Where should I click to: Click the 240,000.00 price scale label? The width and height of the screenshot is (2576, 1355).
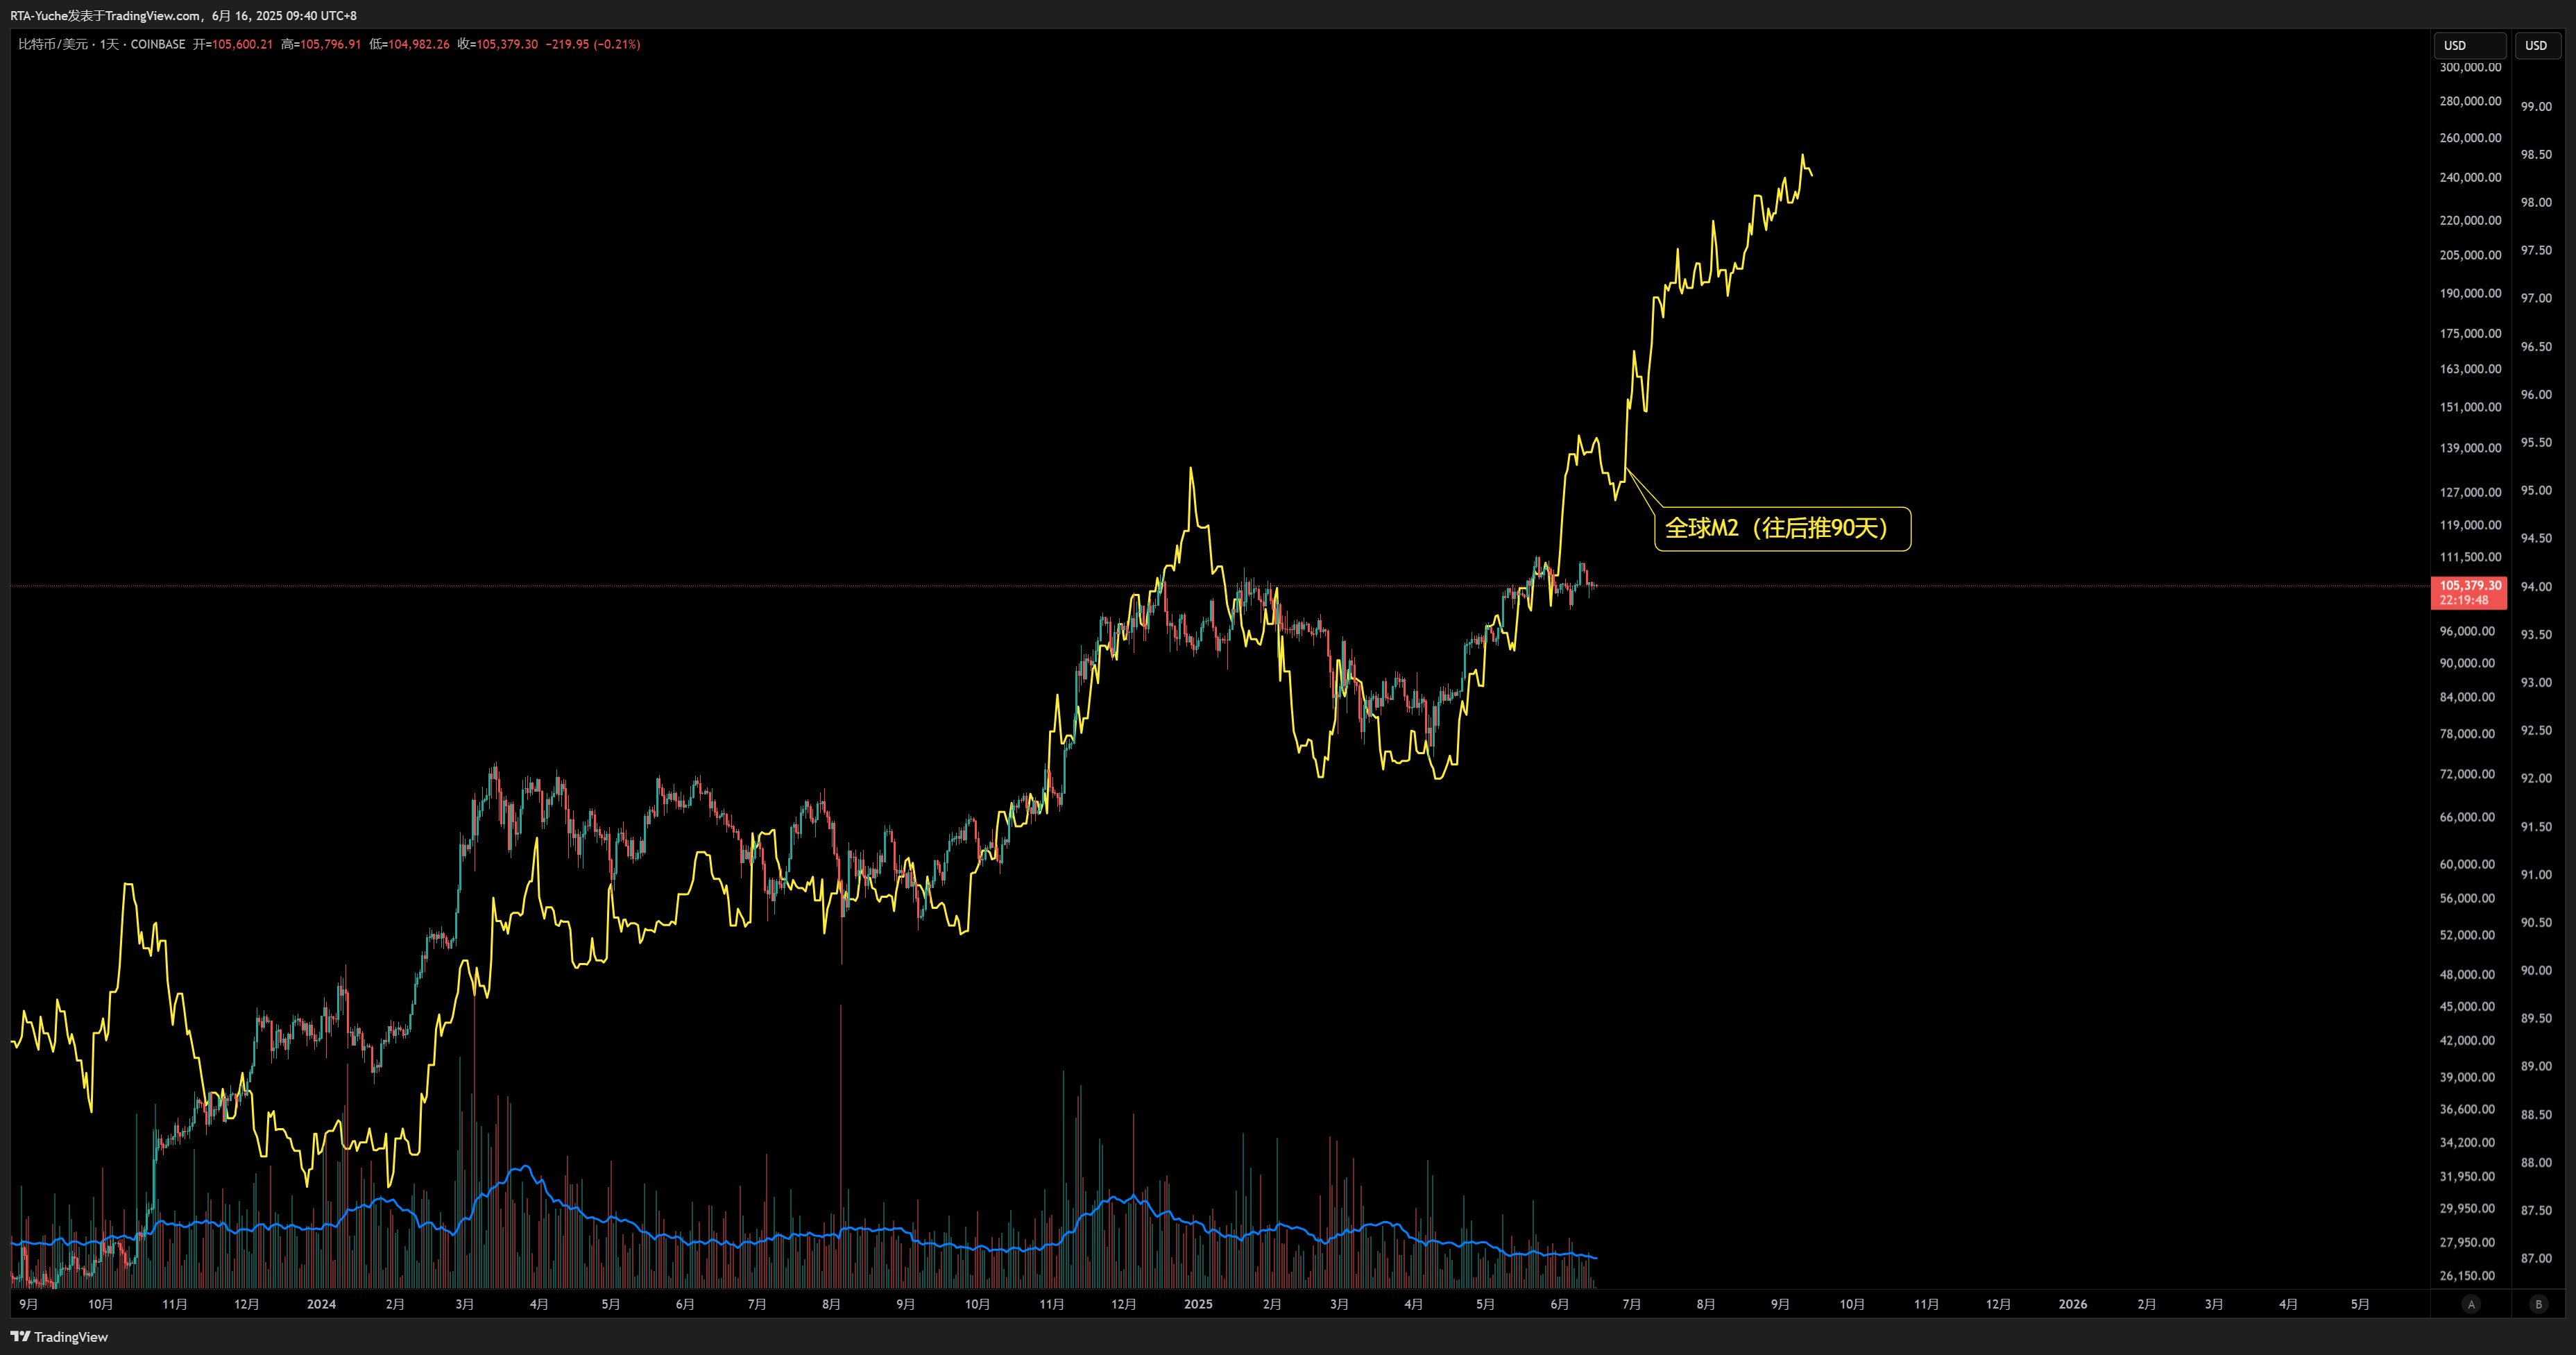(2470, 178)
